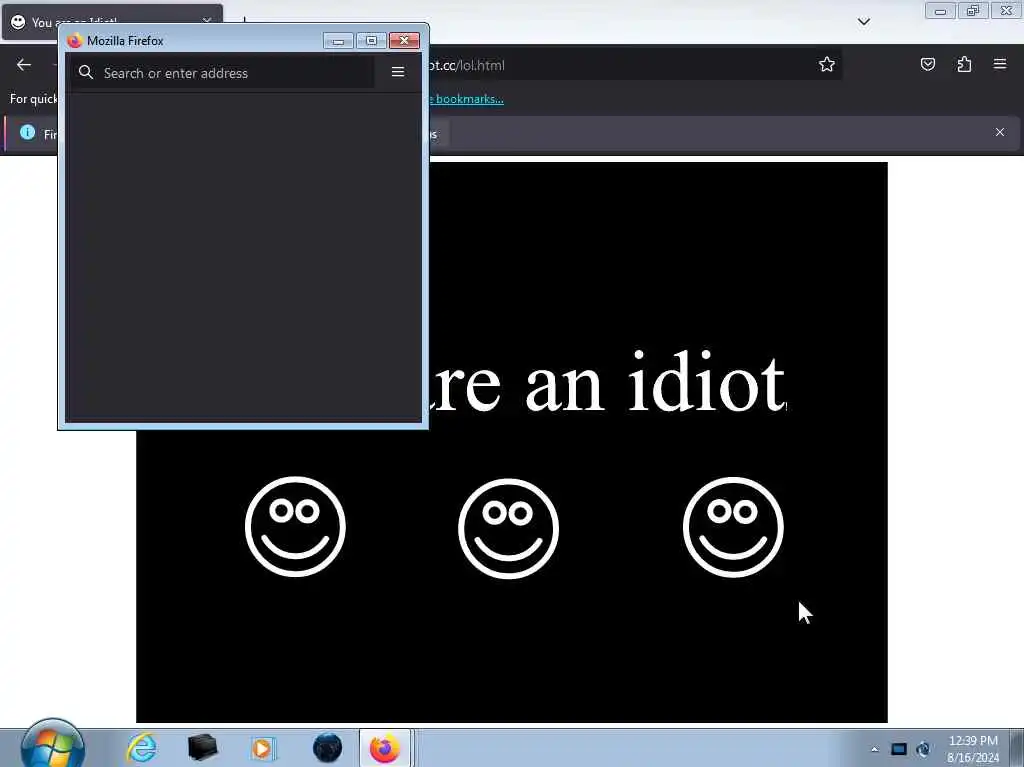
Task: Click the smiley favicon on the tab
Action: [x=18, y=22]
